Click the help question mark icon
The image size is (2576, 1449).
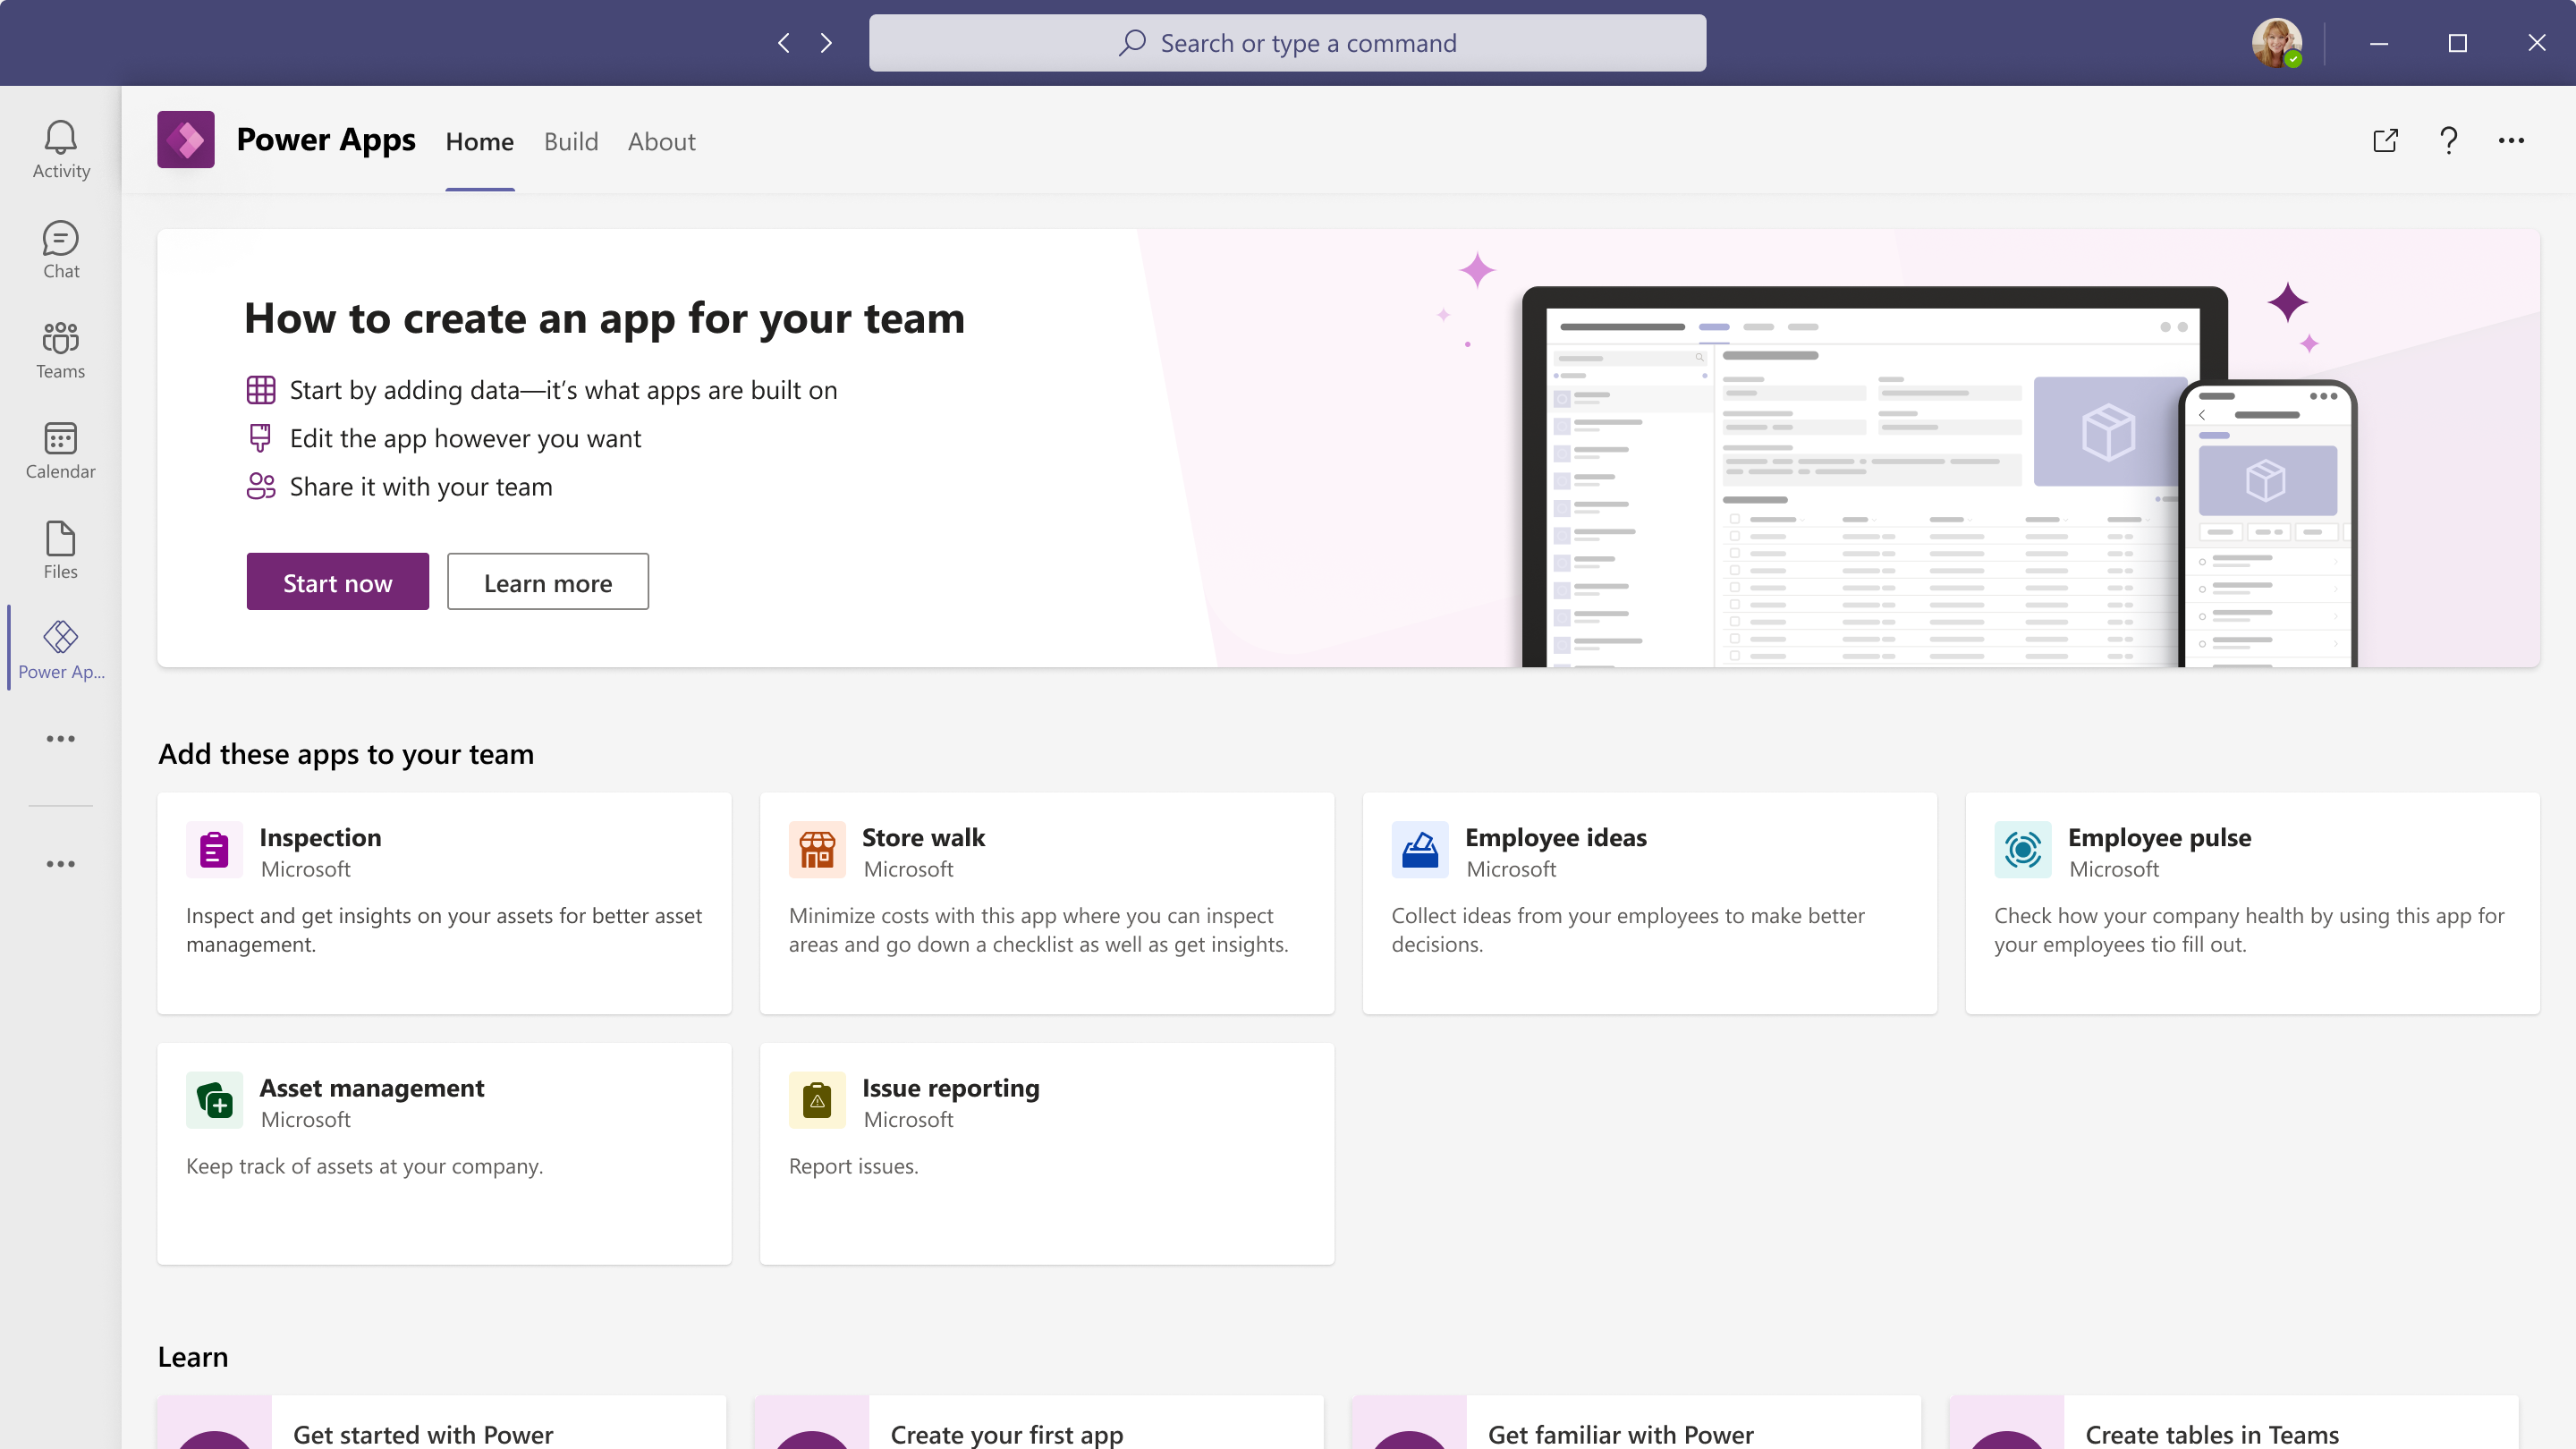(2448, 141)
